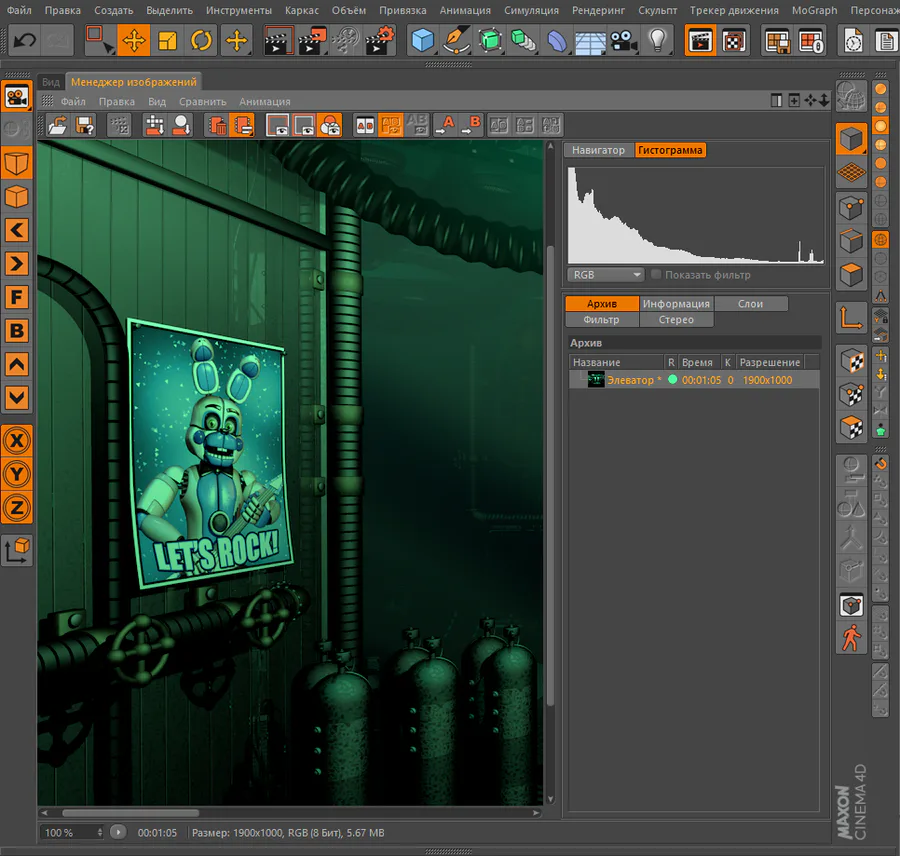This screenshot has width=900, height=856.
Task: Click the Undo arrow icon
Action: tap(25, 41)
